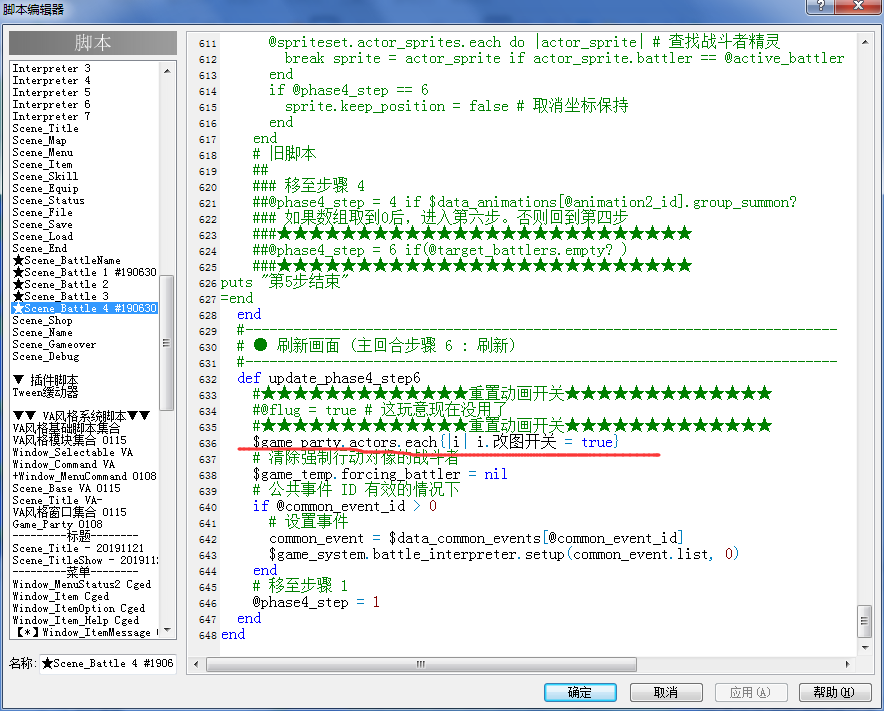
Task: Select Scene_Battle 4 #190630 script
Action: tap(85, 308)
